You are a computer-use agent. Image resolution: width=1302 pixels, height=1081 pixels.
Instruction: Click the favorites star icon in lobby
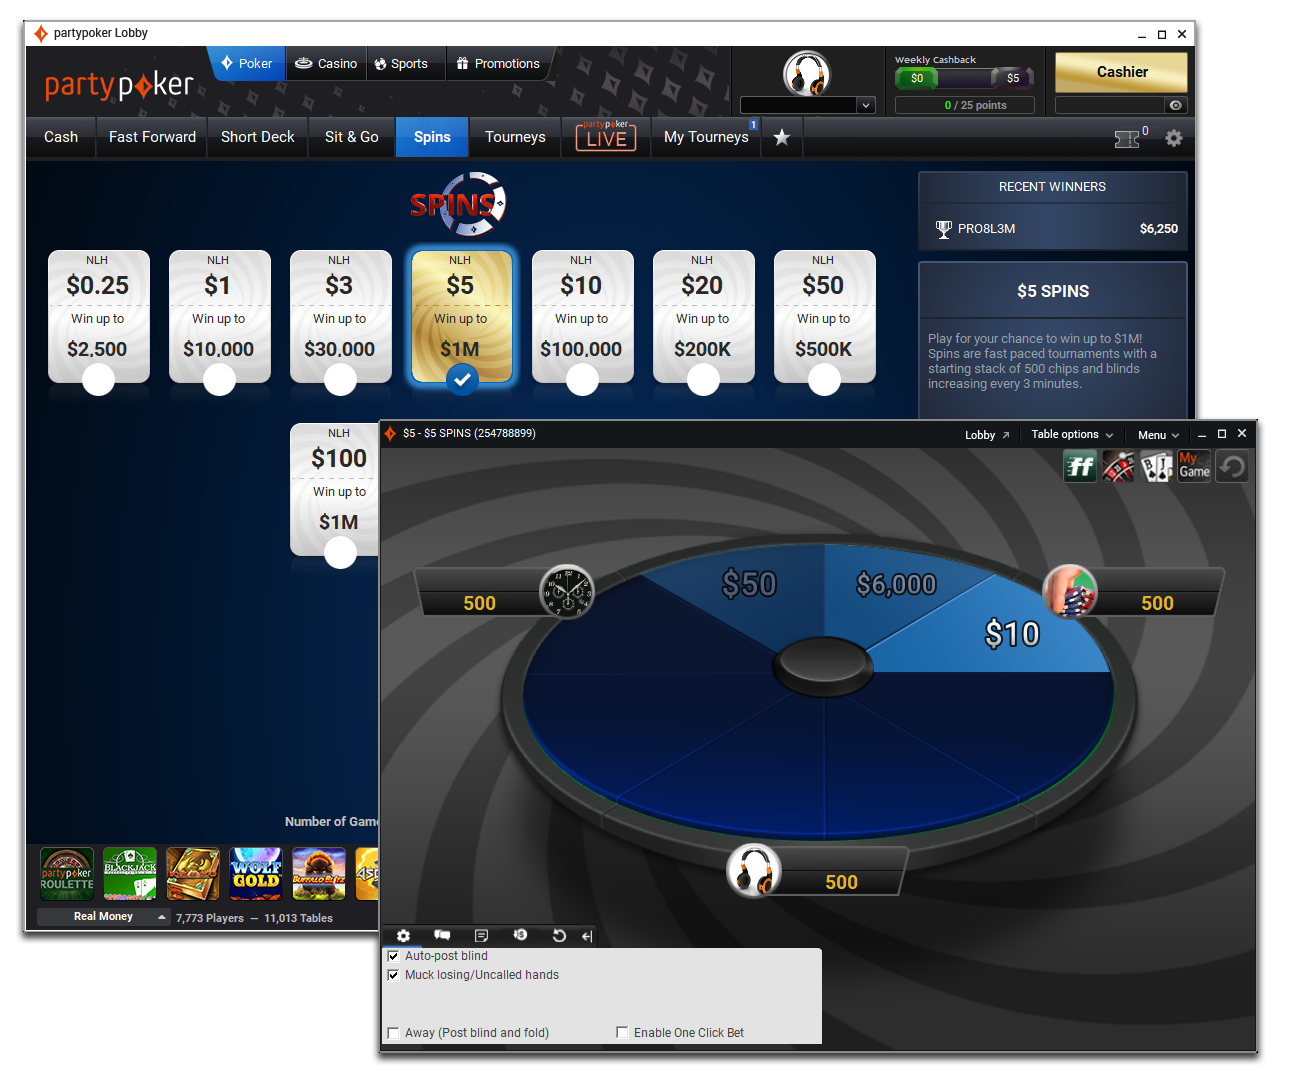(782, 138)
